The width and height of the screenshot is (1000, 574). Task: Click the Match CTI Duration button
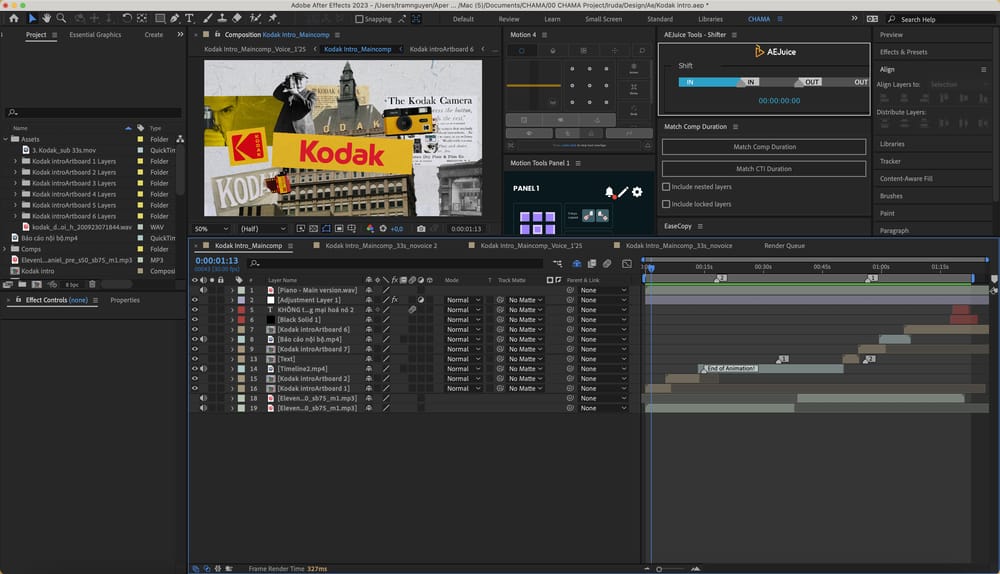(x=764, y=169)
